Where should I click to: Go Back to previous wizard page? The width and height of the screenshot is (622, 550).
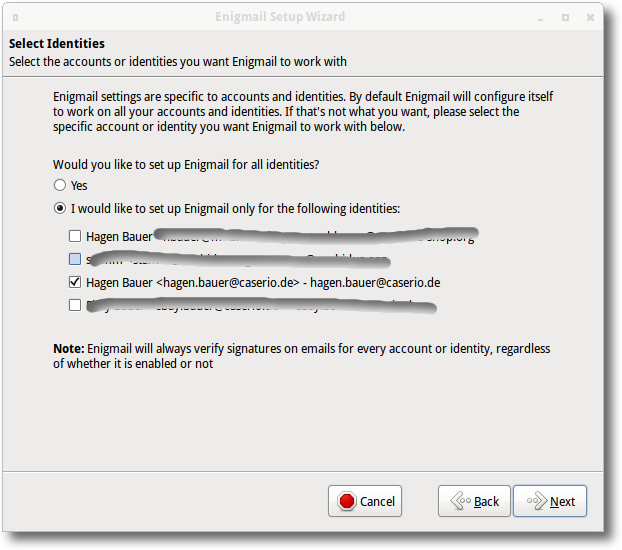coord(474,501)
